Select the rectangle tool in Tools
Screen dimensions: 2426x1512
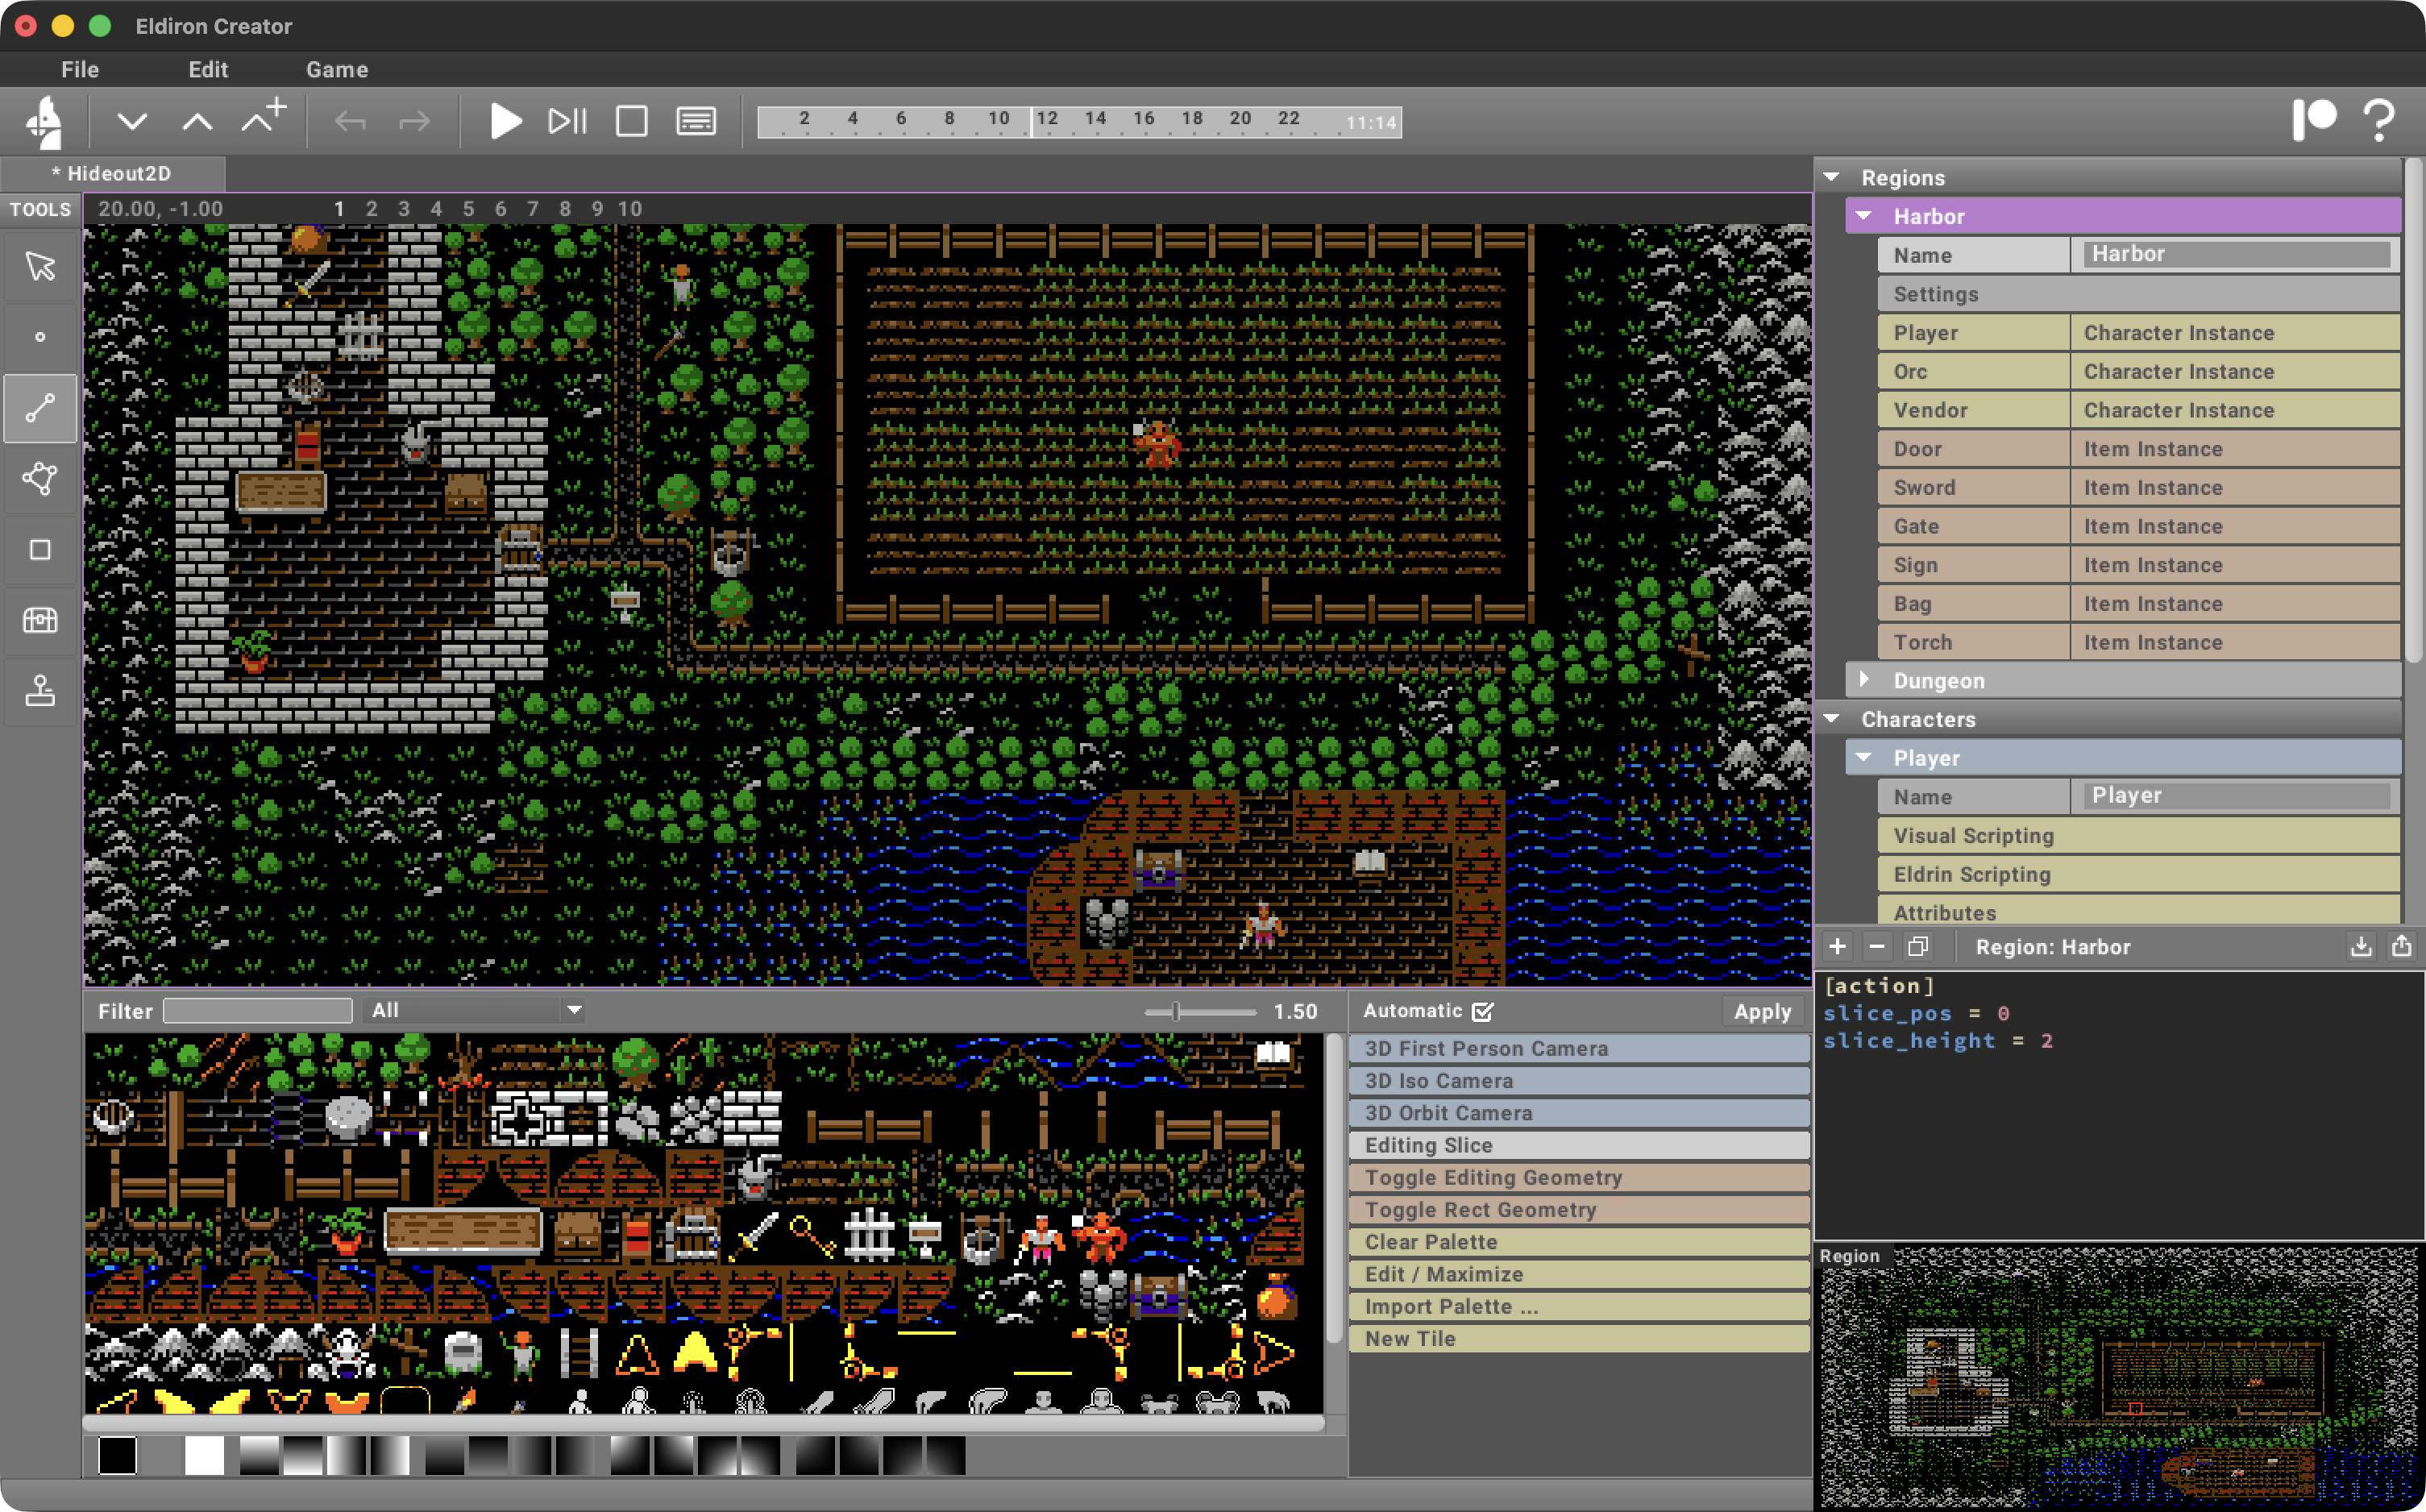pyautogui.click(x=40, y=549)
